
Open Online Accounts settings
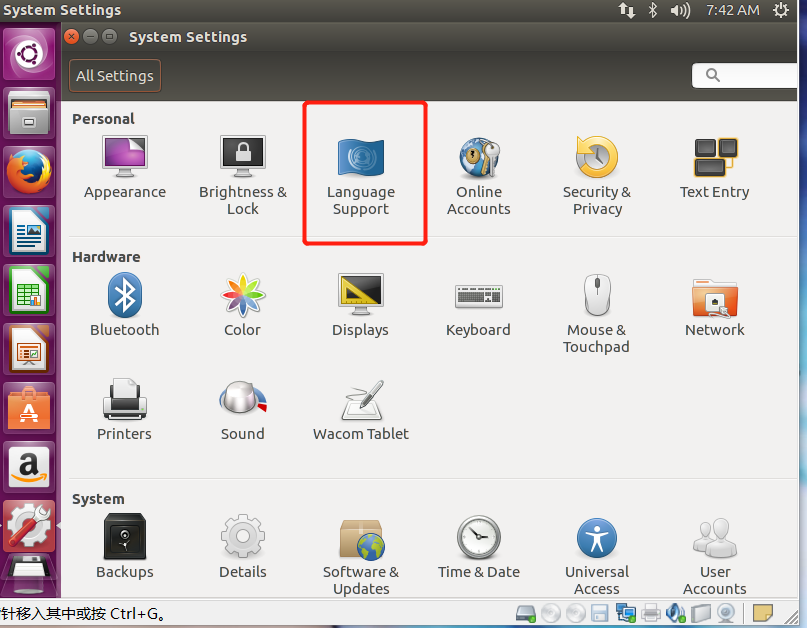pos(479,177)
